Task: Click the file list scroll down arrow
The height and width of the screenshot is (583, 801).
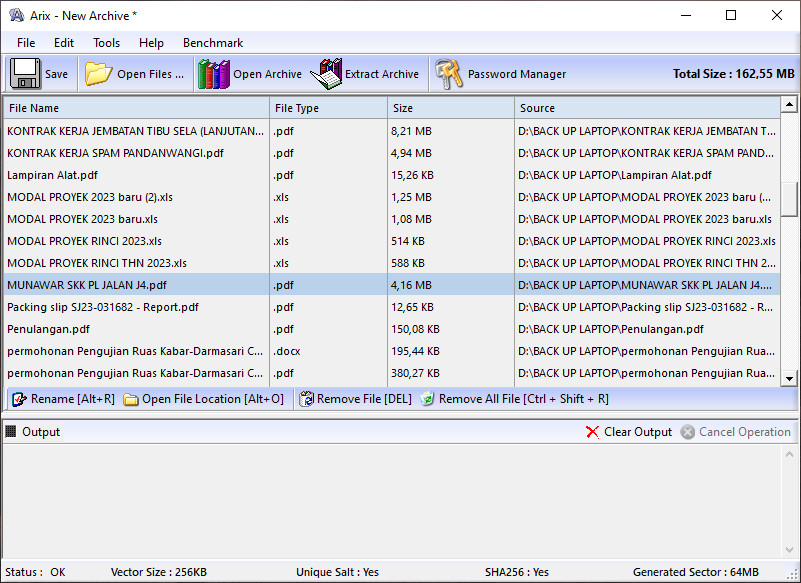Action: (789, 379)
